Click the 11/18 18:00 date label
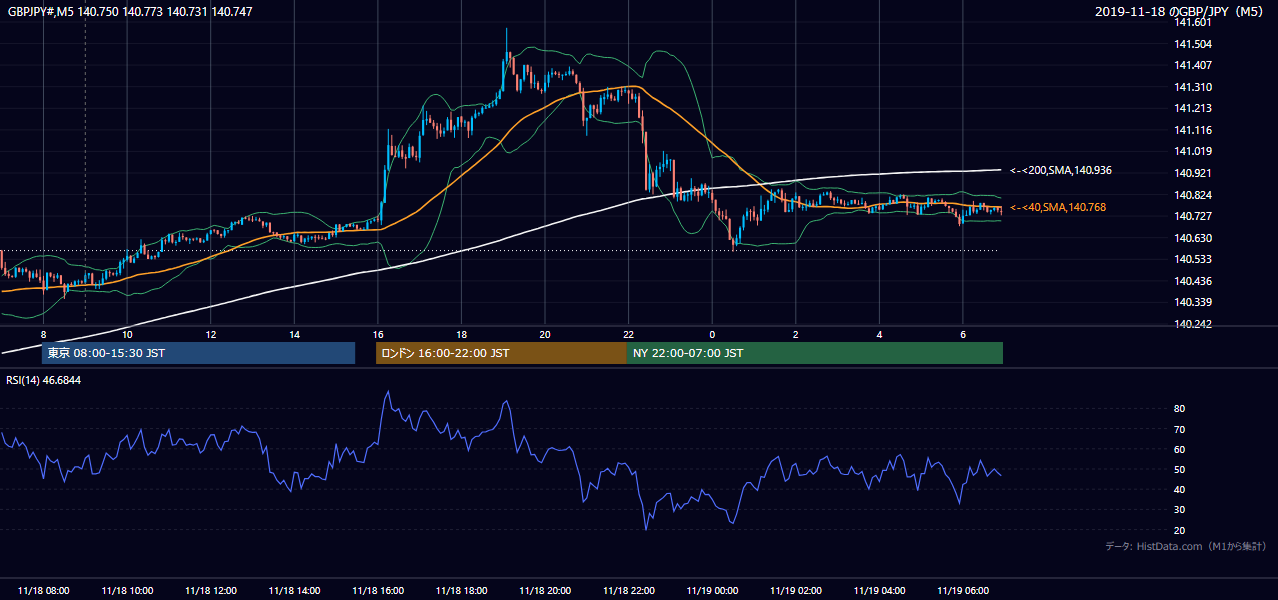Viewport: 1278px width, 600px height. pyautogui.click(x=461, y=590)
